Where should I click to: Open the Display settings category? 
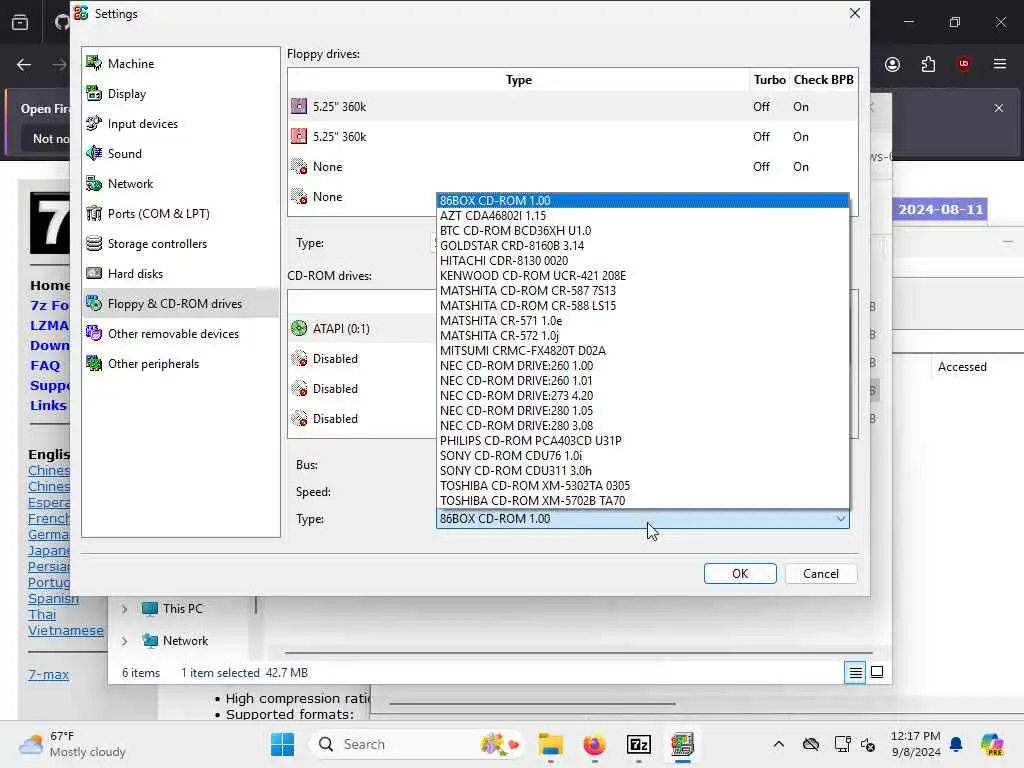coord(181,93)
